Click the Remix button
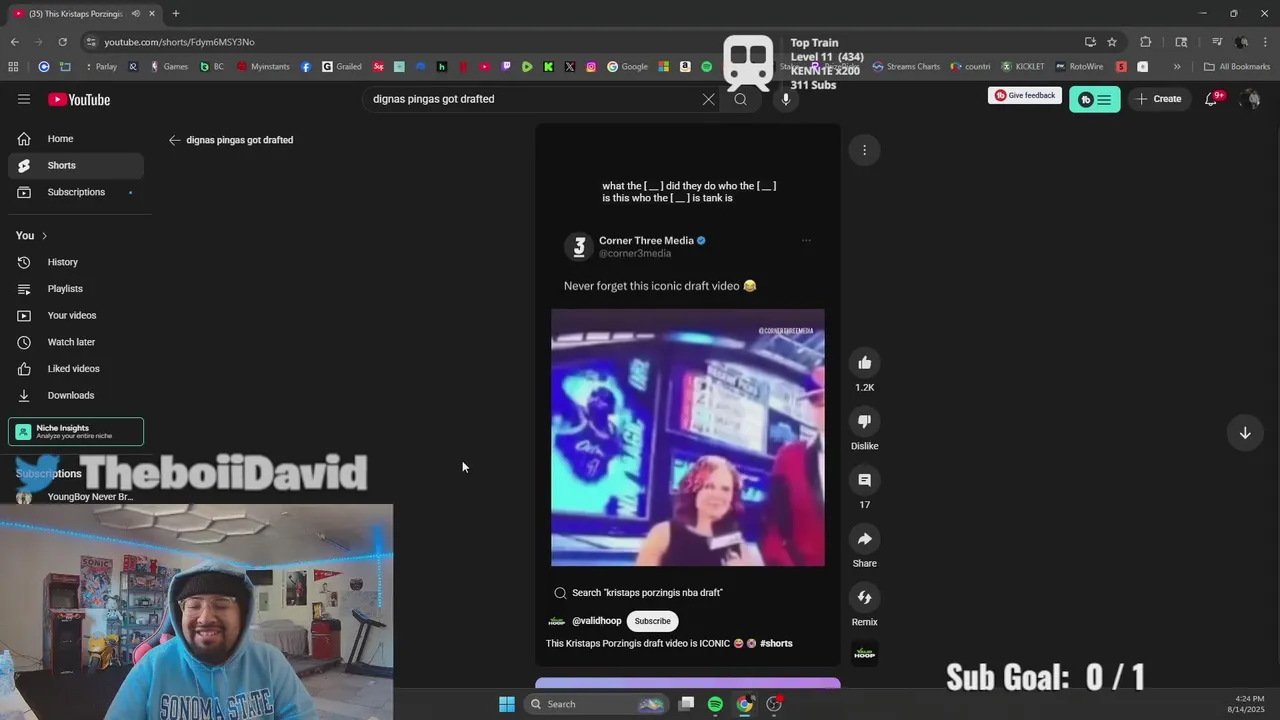Screen dimensions: 1280x720 (864, 598)
